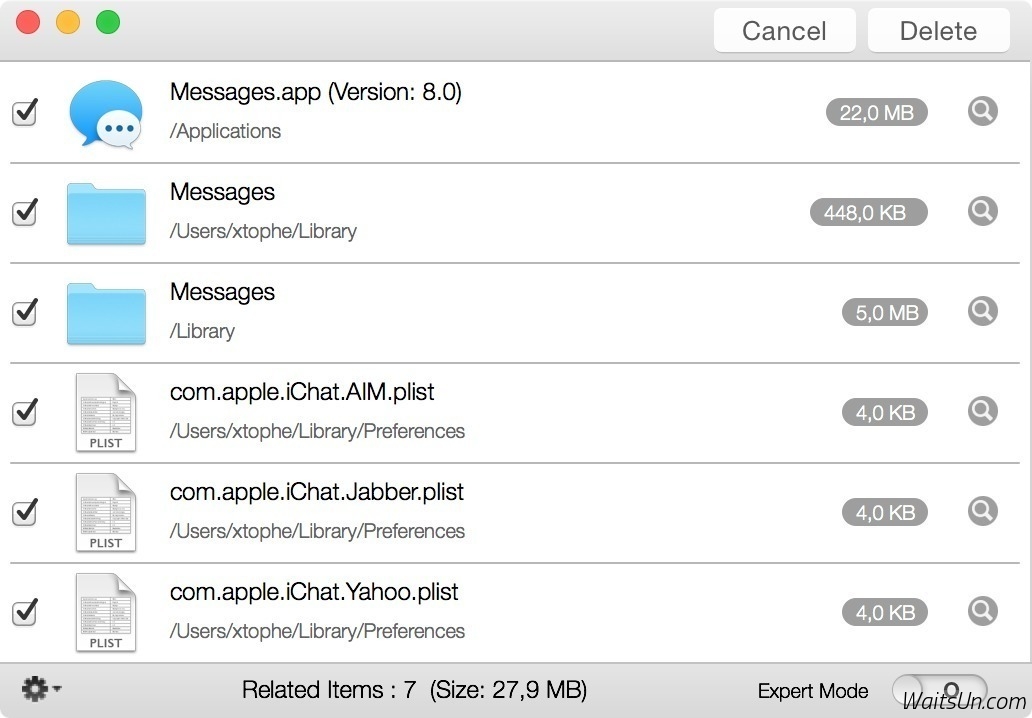Click the green zoom window button
Screen dimensions: 1032x718
coord(107,22)
